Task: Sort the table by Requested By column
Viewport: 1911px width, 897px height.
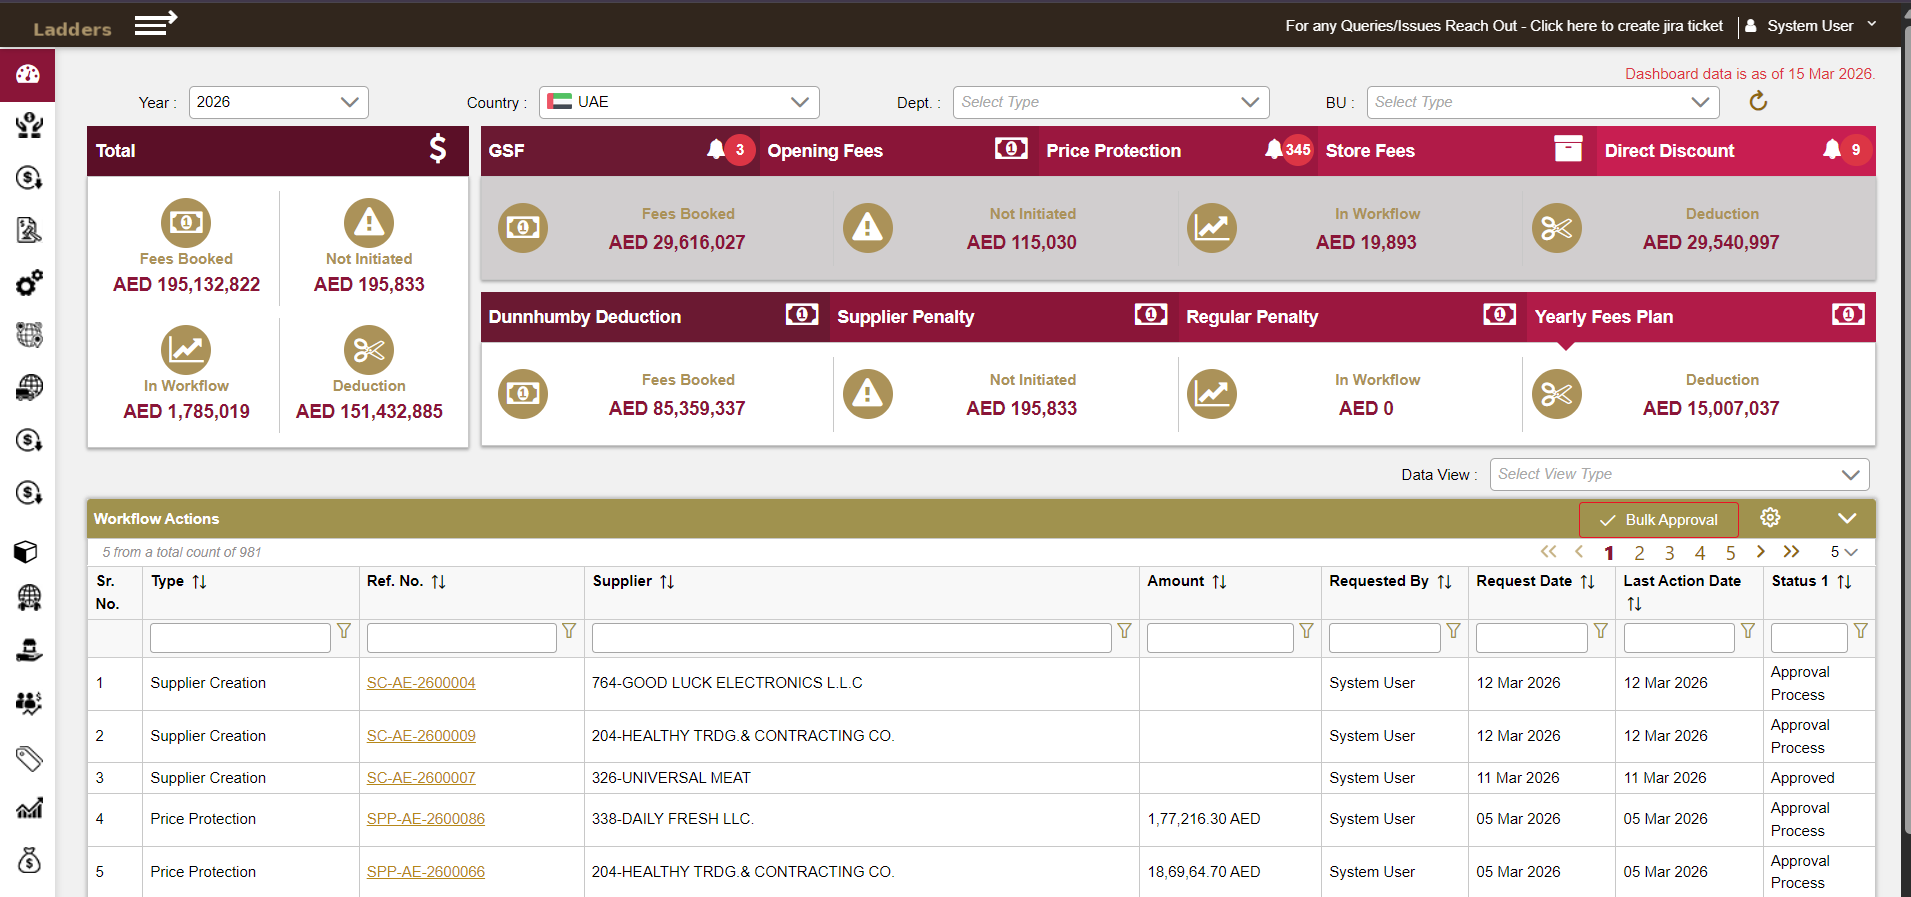Action: (x=1444, y=582)
